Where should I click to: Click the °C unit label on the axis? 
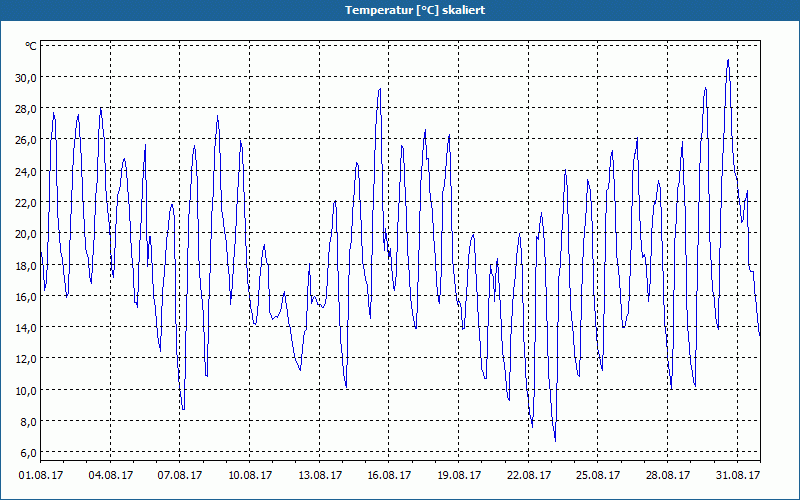tap(31, 46)
